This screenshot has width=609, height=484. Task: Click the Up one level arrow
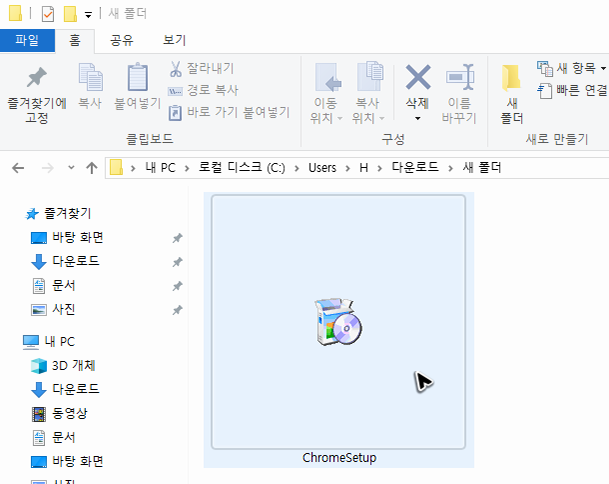(x=92, y=168)
